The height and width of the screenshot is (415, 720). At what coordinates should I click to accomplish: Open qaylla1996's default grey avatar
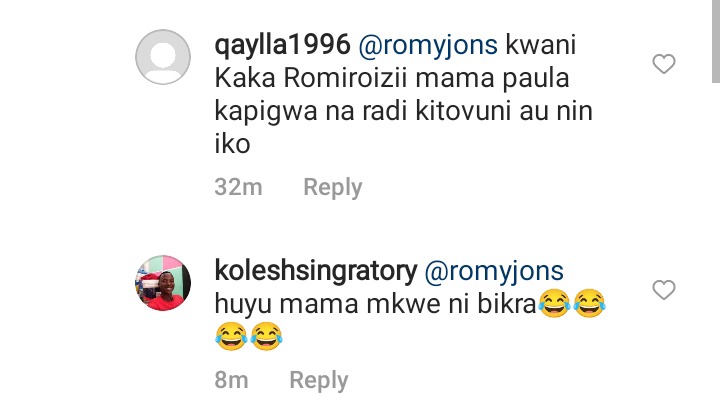click(163, 57)
